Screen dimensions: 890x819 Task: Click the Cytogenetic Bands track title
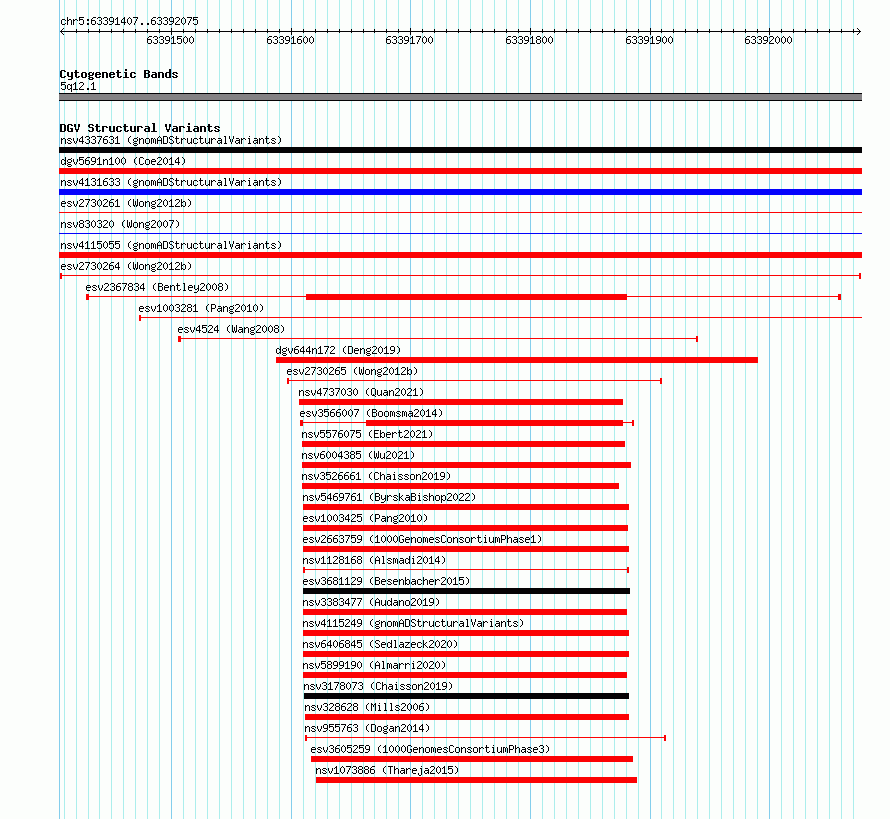(x=119, y=74)
